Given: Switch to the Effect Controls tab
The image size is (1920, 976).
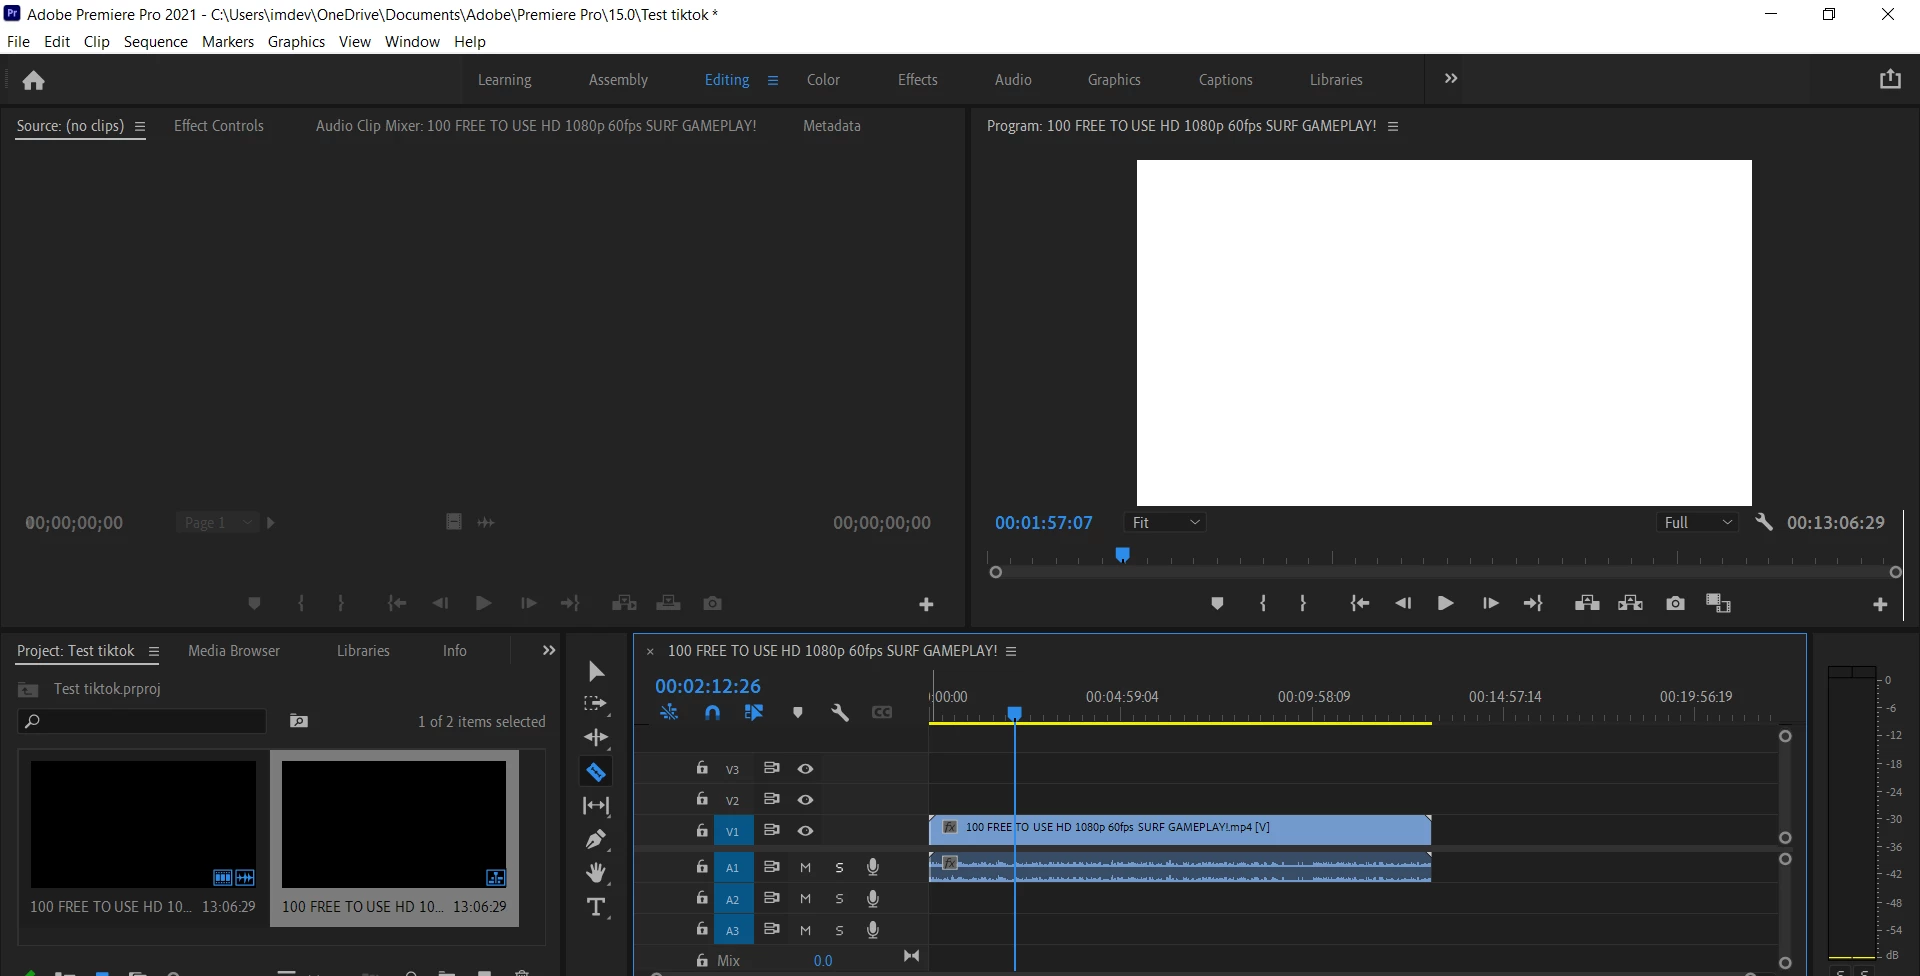Looking at the screenshot, I should click(x=218, y=126).
